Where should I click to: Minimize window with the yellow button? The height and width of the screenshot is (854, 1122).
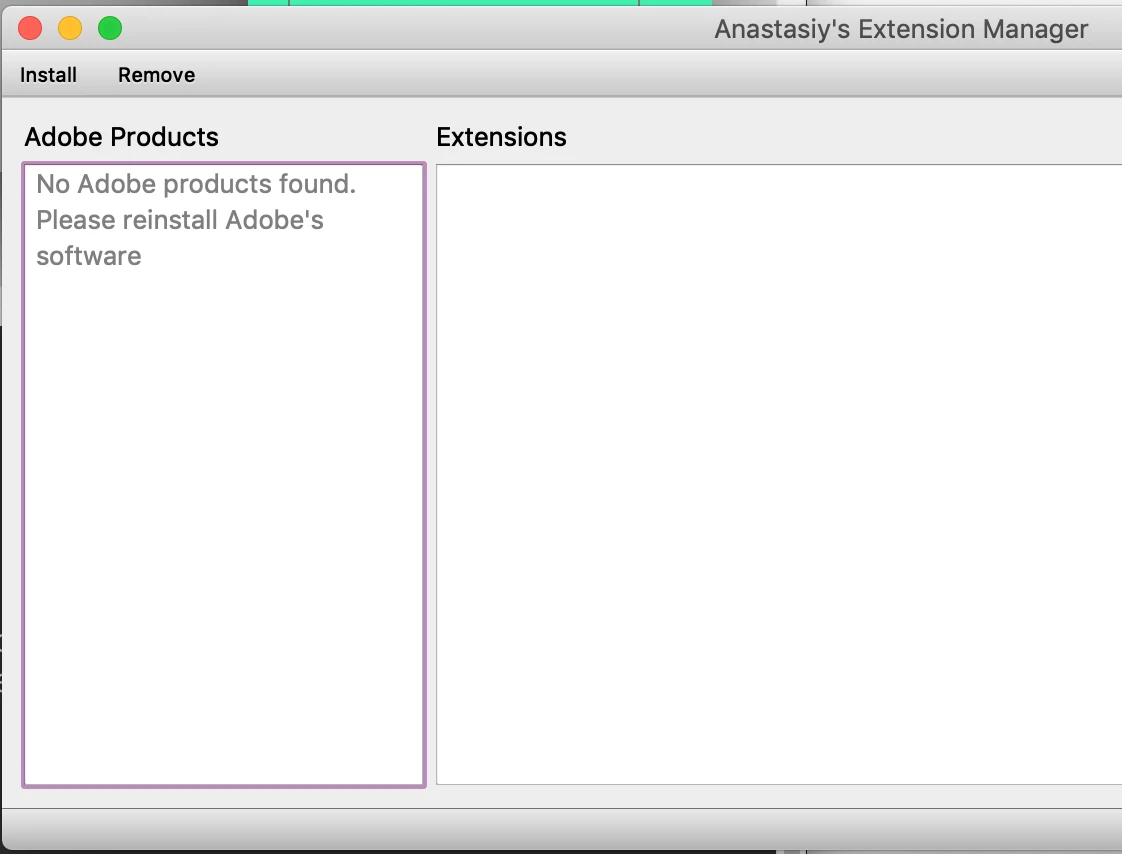pyautogui.click(x=70, y=29)
